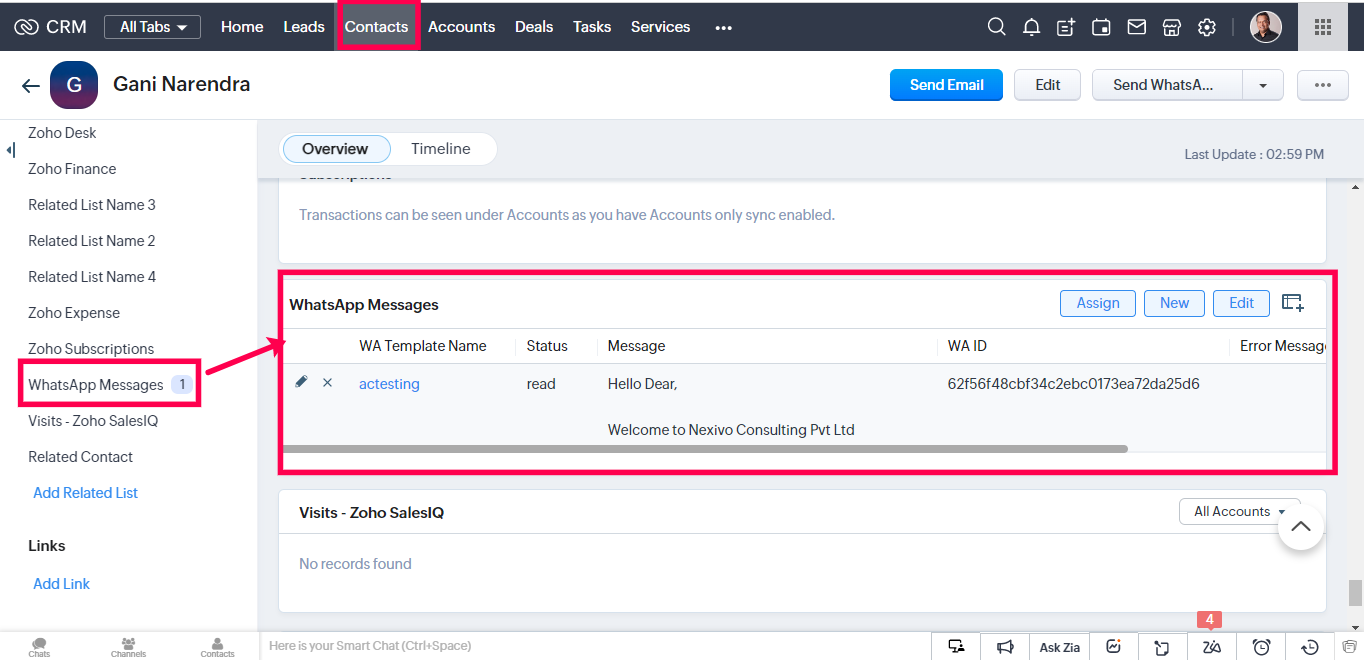Open the Send WhatsApp dropdown arrow
1364x660 pixels.
[1263, 86]
